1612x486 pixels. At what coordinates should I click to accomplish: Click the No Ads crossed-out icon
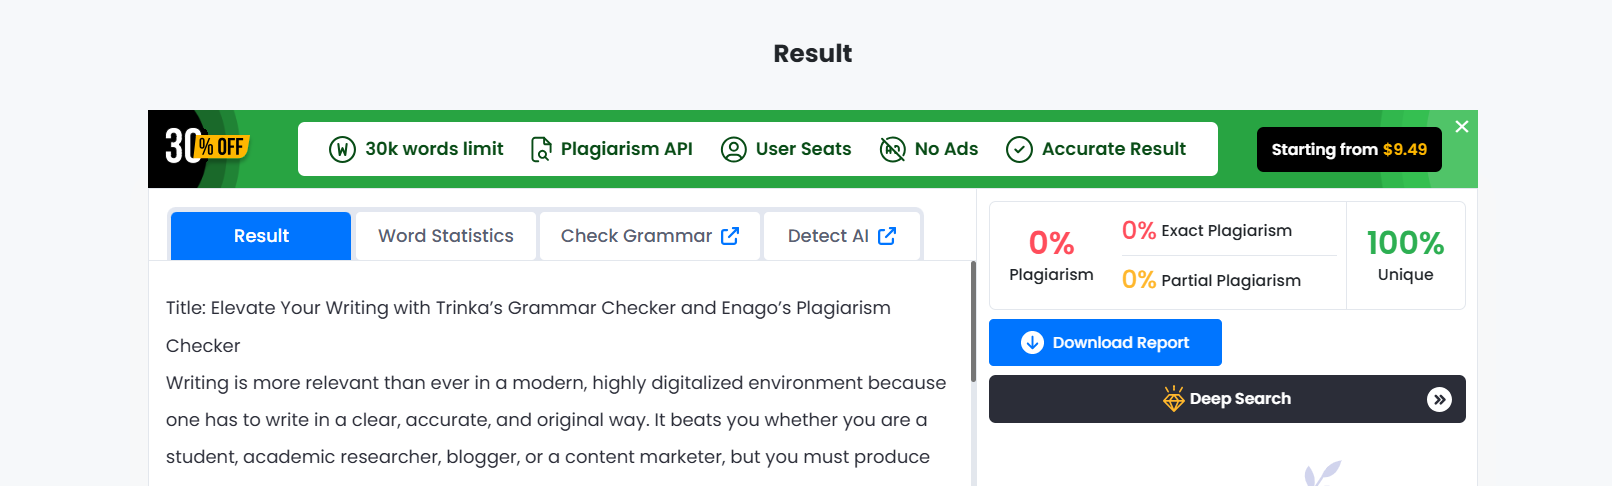(x=892, y=150)
